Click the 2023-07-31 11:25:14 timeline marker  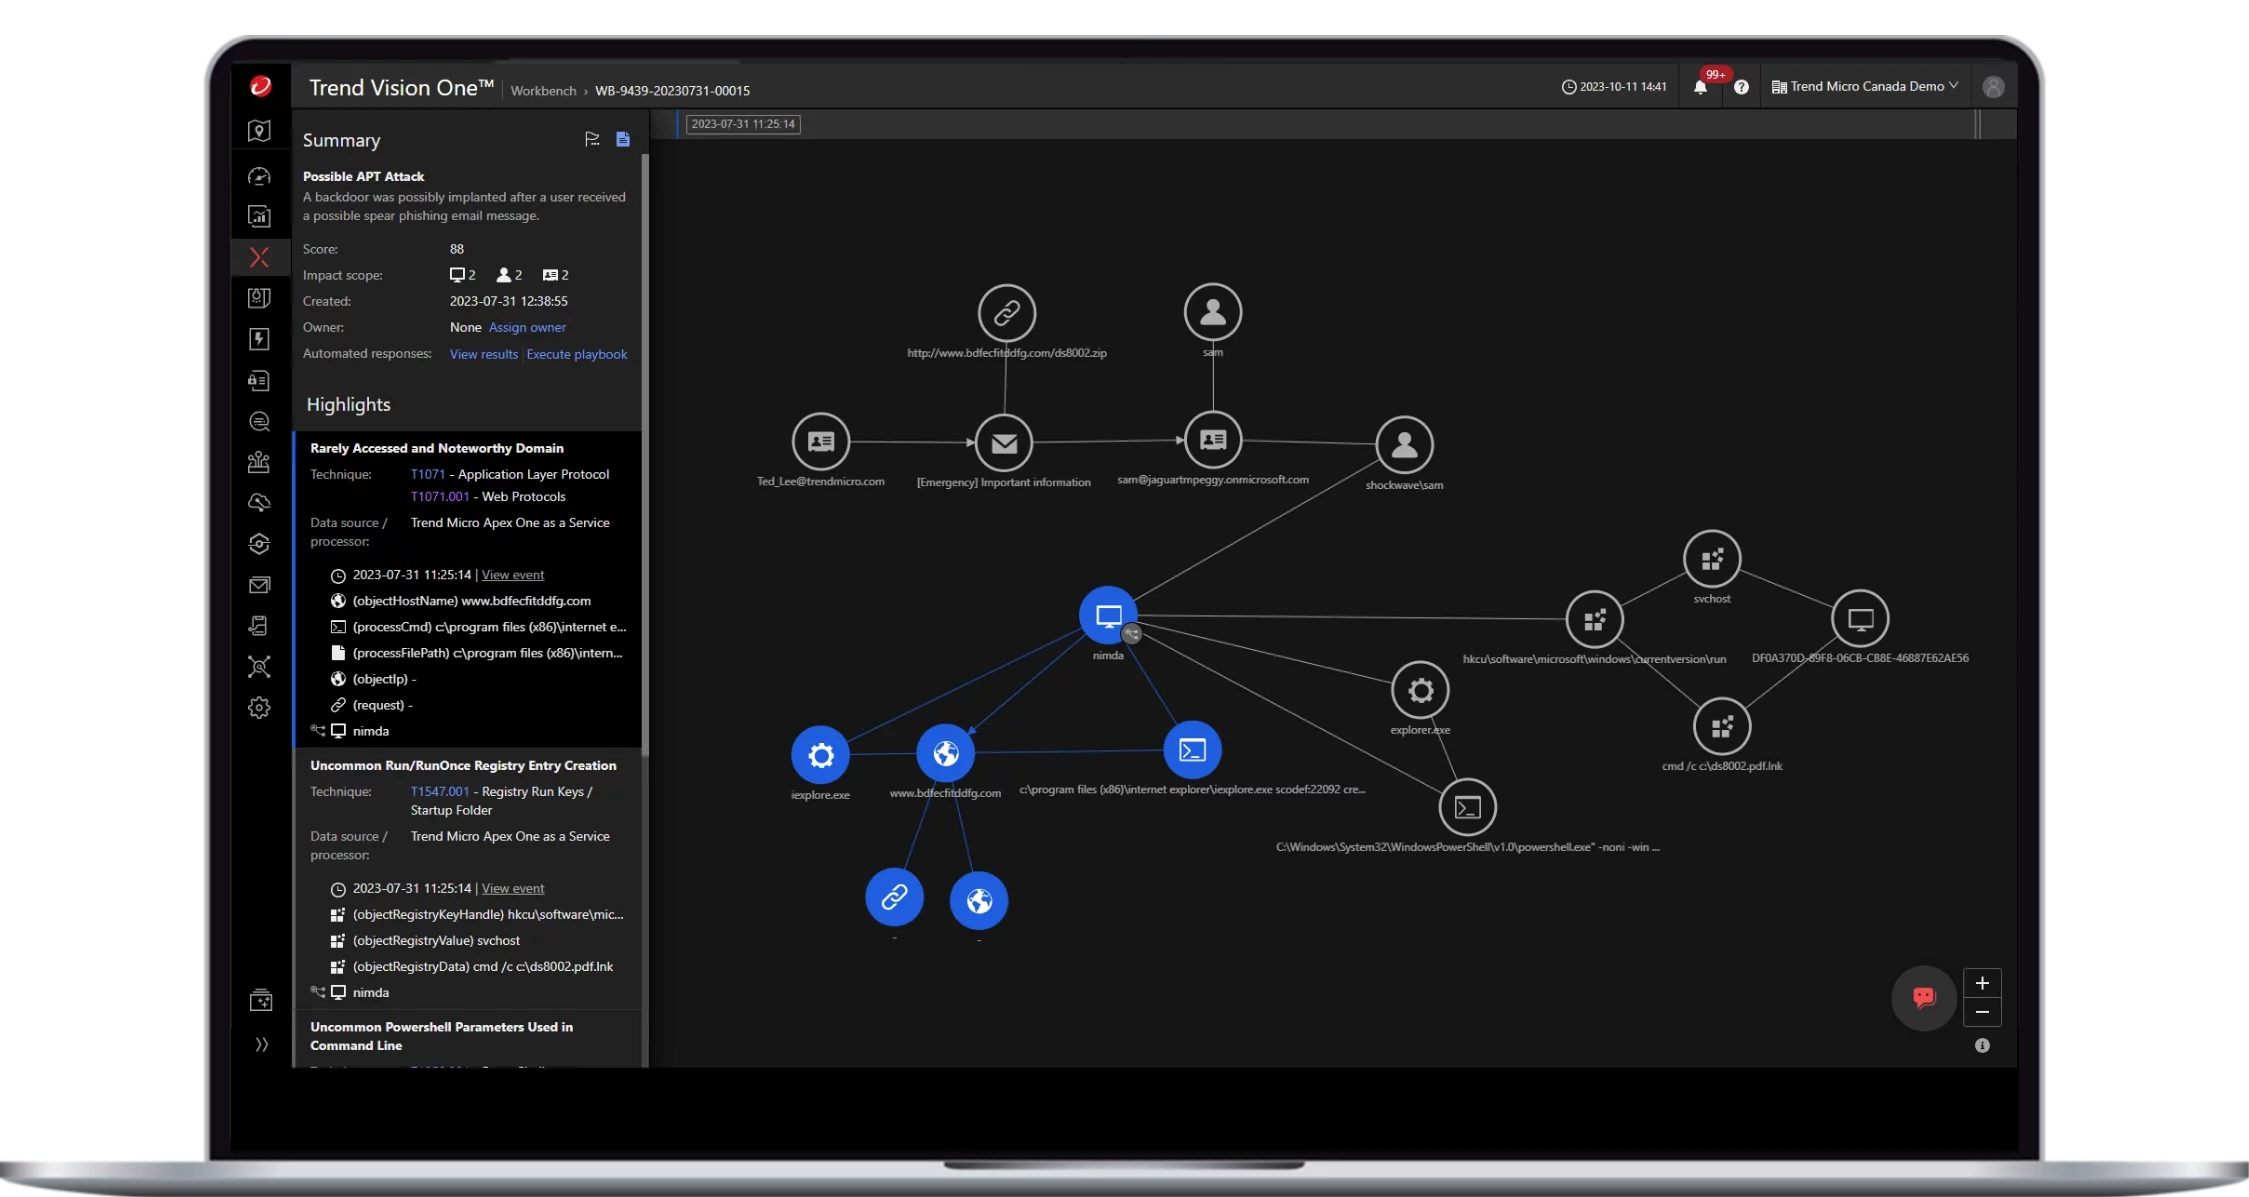pos(743,124)
